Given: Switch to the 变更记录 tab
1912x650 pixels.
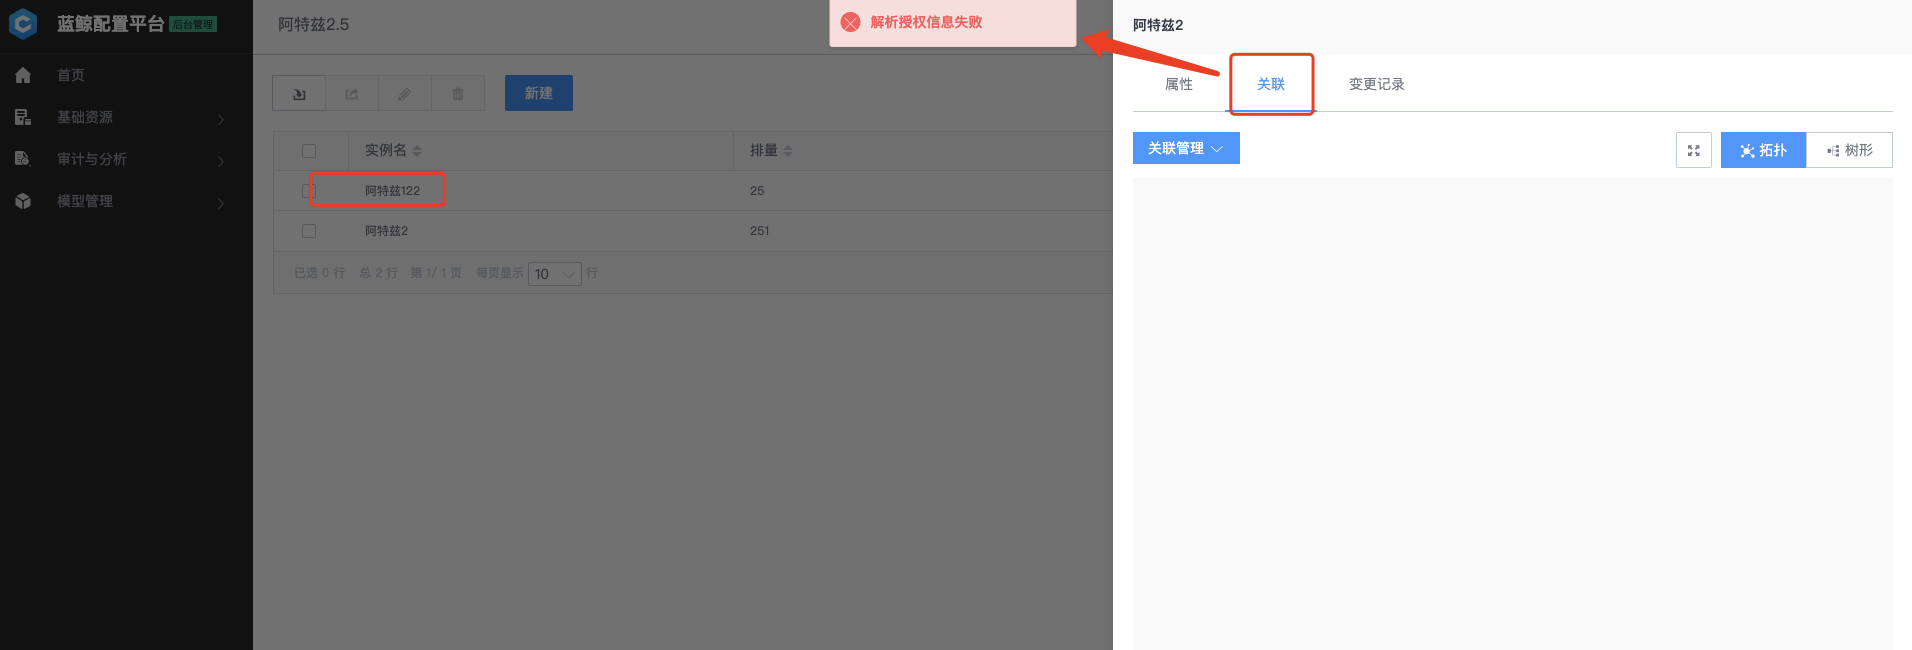Looking at the screenshot, I should click(x=1377, y=84).
